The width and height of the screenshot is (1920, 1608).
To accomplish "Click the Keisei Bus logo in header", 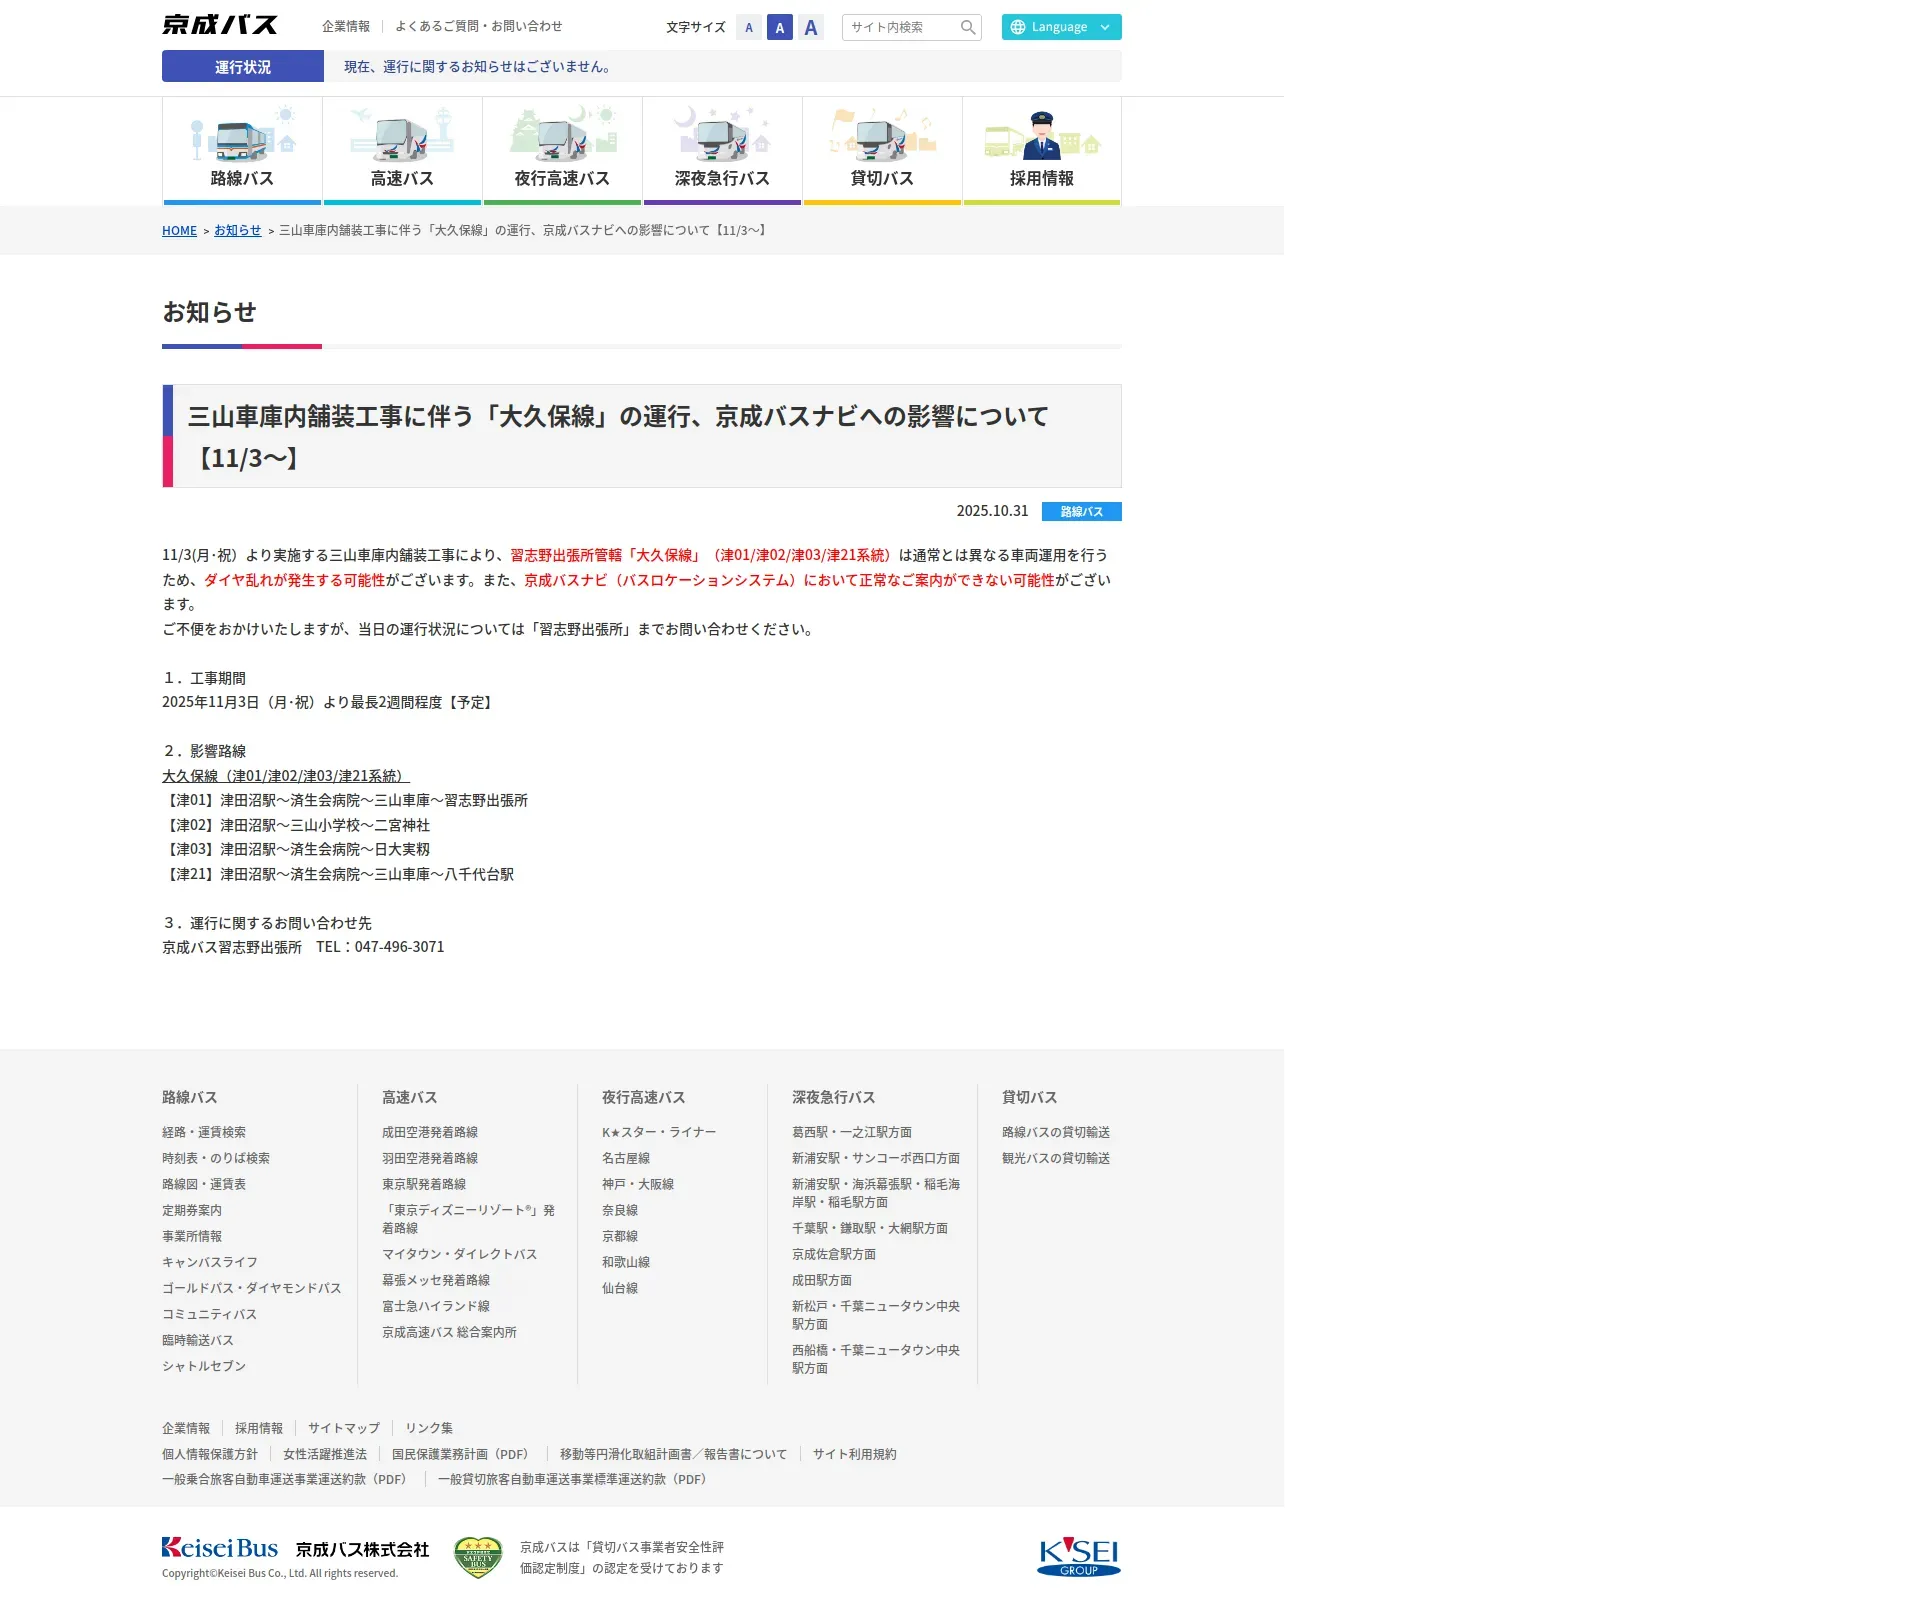I will pyautogui.click(x=220, y=25).
